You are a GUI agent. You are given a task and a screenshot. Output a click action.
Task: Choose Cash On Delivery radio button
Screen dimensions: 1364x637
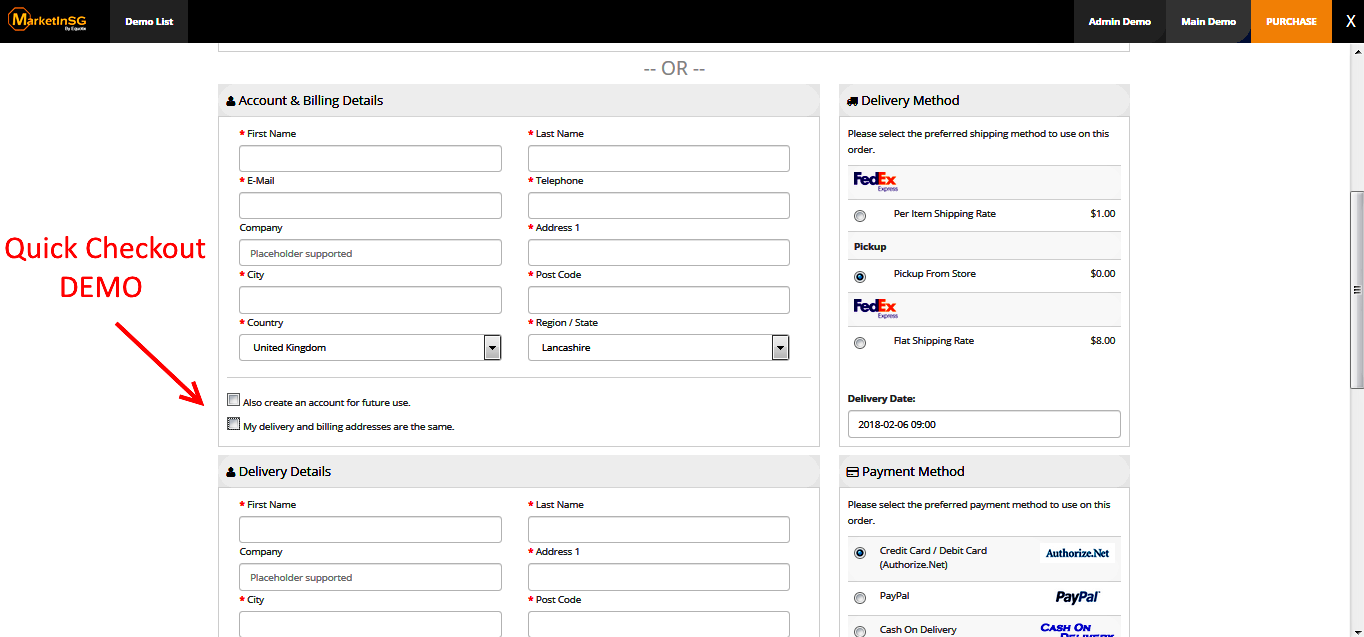pos(860,632)
